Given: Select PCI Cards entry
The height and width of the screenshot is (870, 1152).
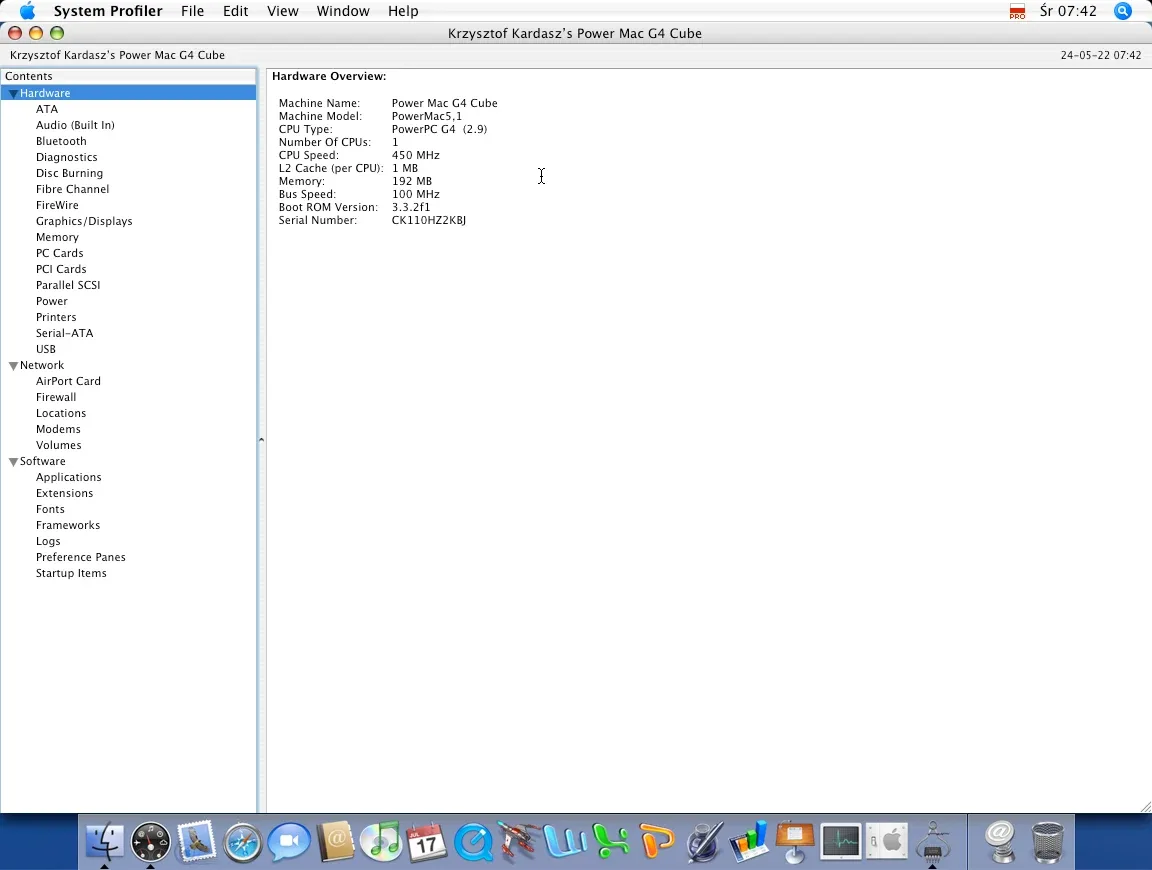Looking at the screenshot, I should (61, 269).
